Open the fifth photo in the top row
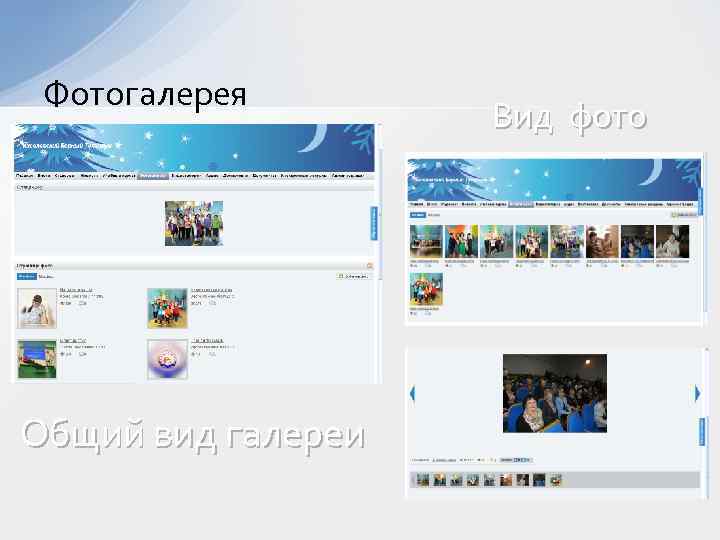The height and width of the screenshot is (540, 720). [x=567, y=242]
